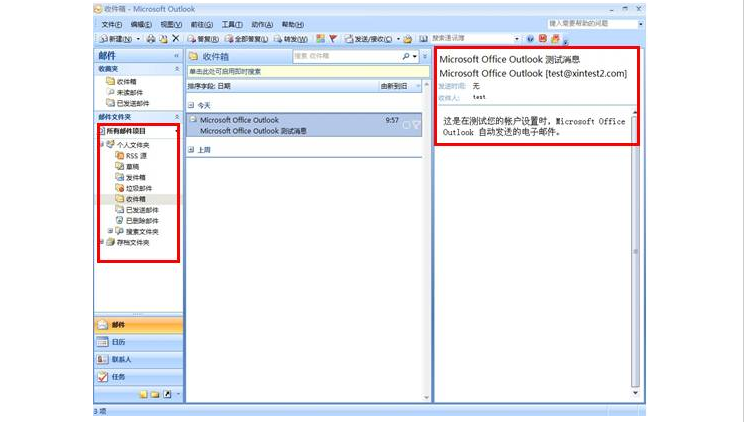The image size is (744, 422).
Task: Click the Move to Folder icon
Action: 163,39
